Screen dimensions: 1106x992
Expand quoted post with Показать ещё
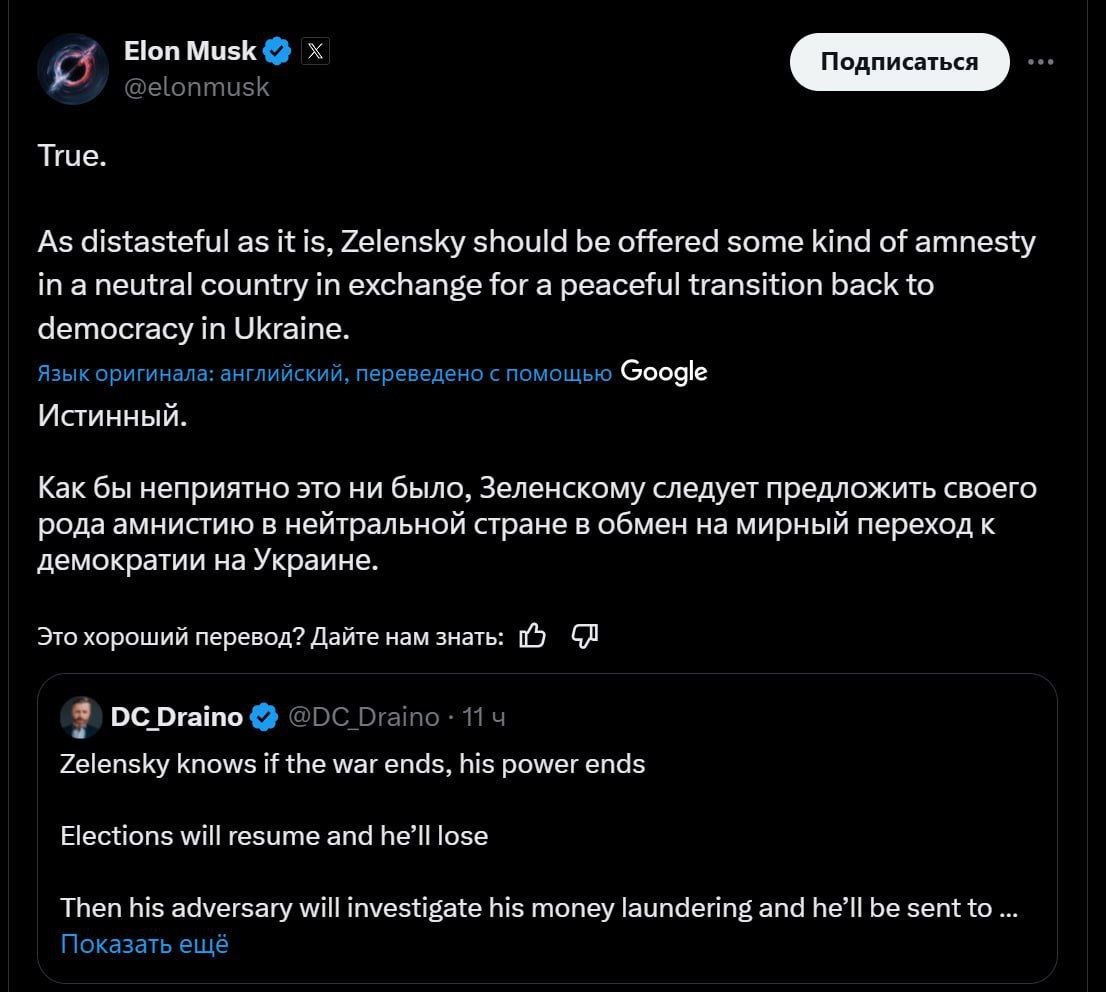click(x=144, y=943)
